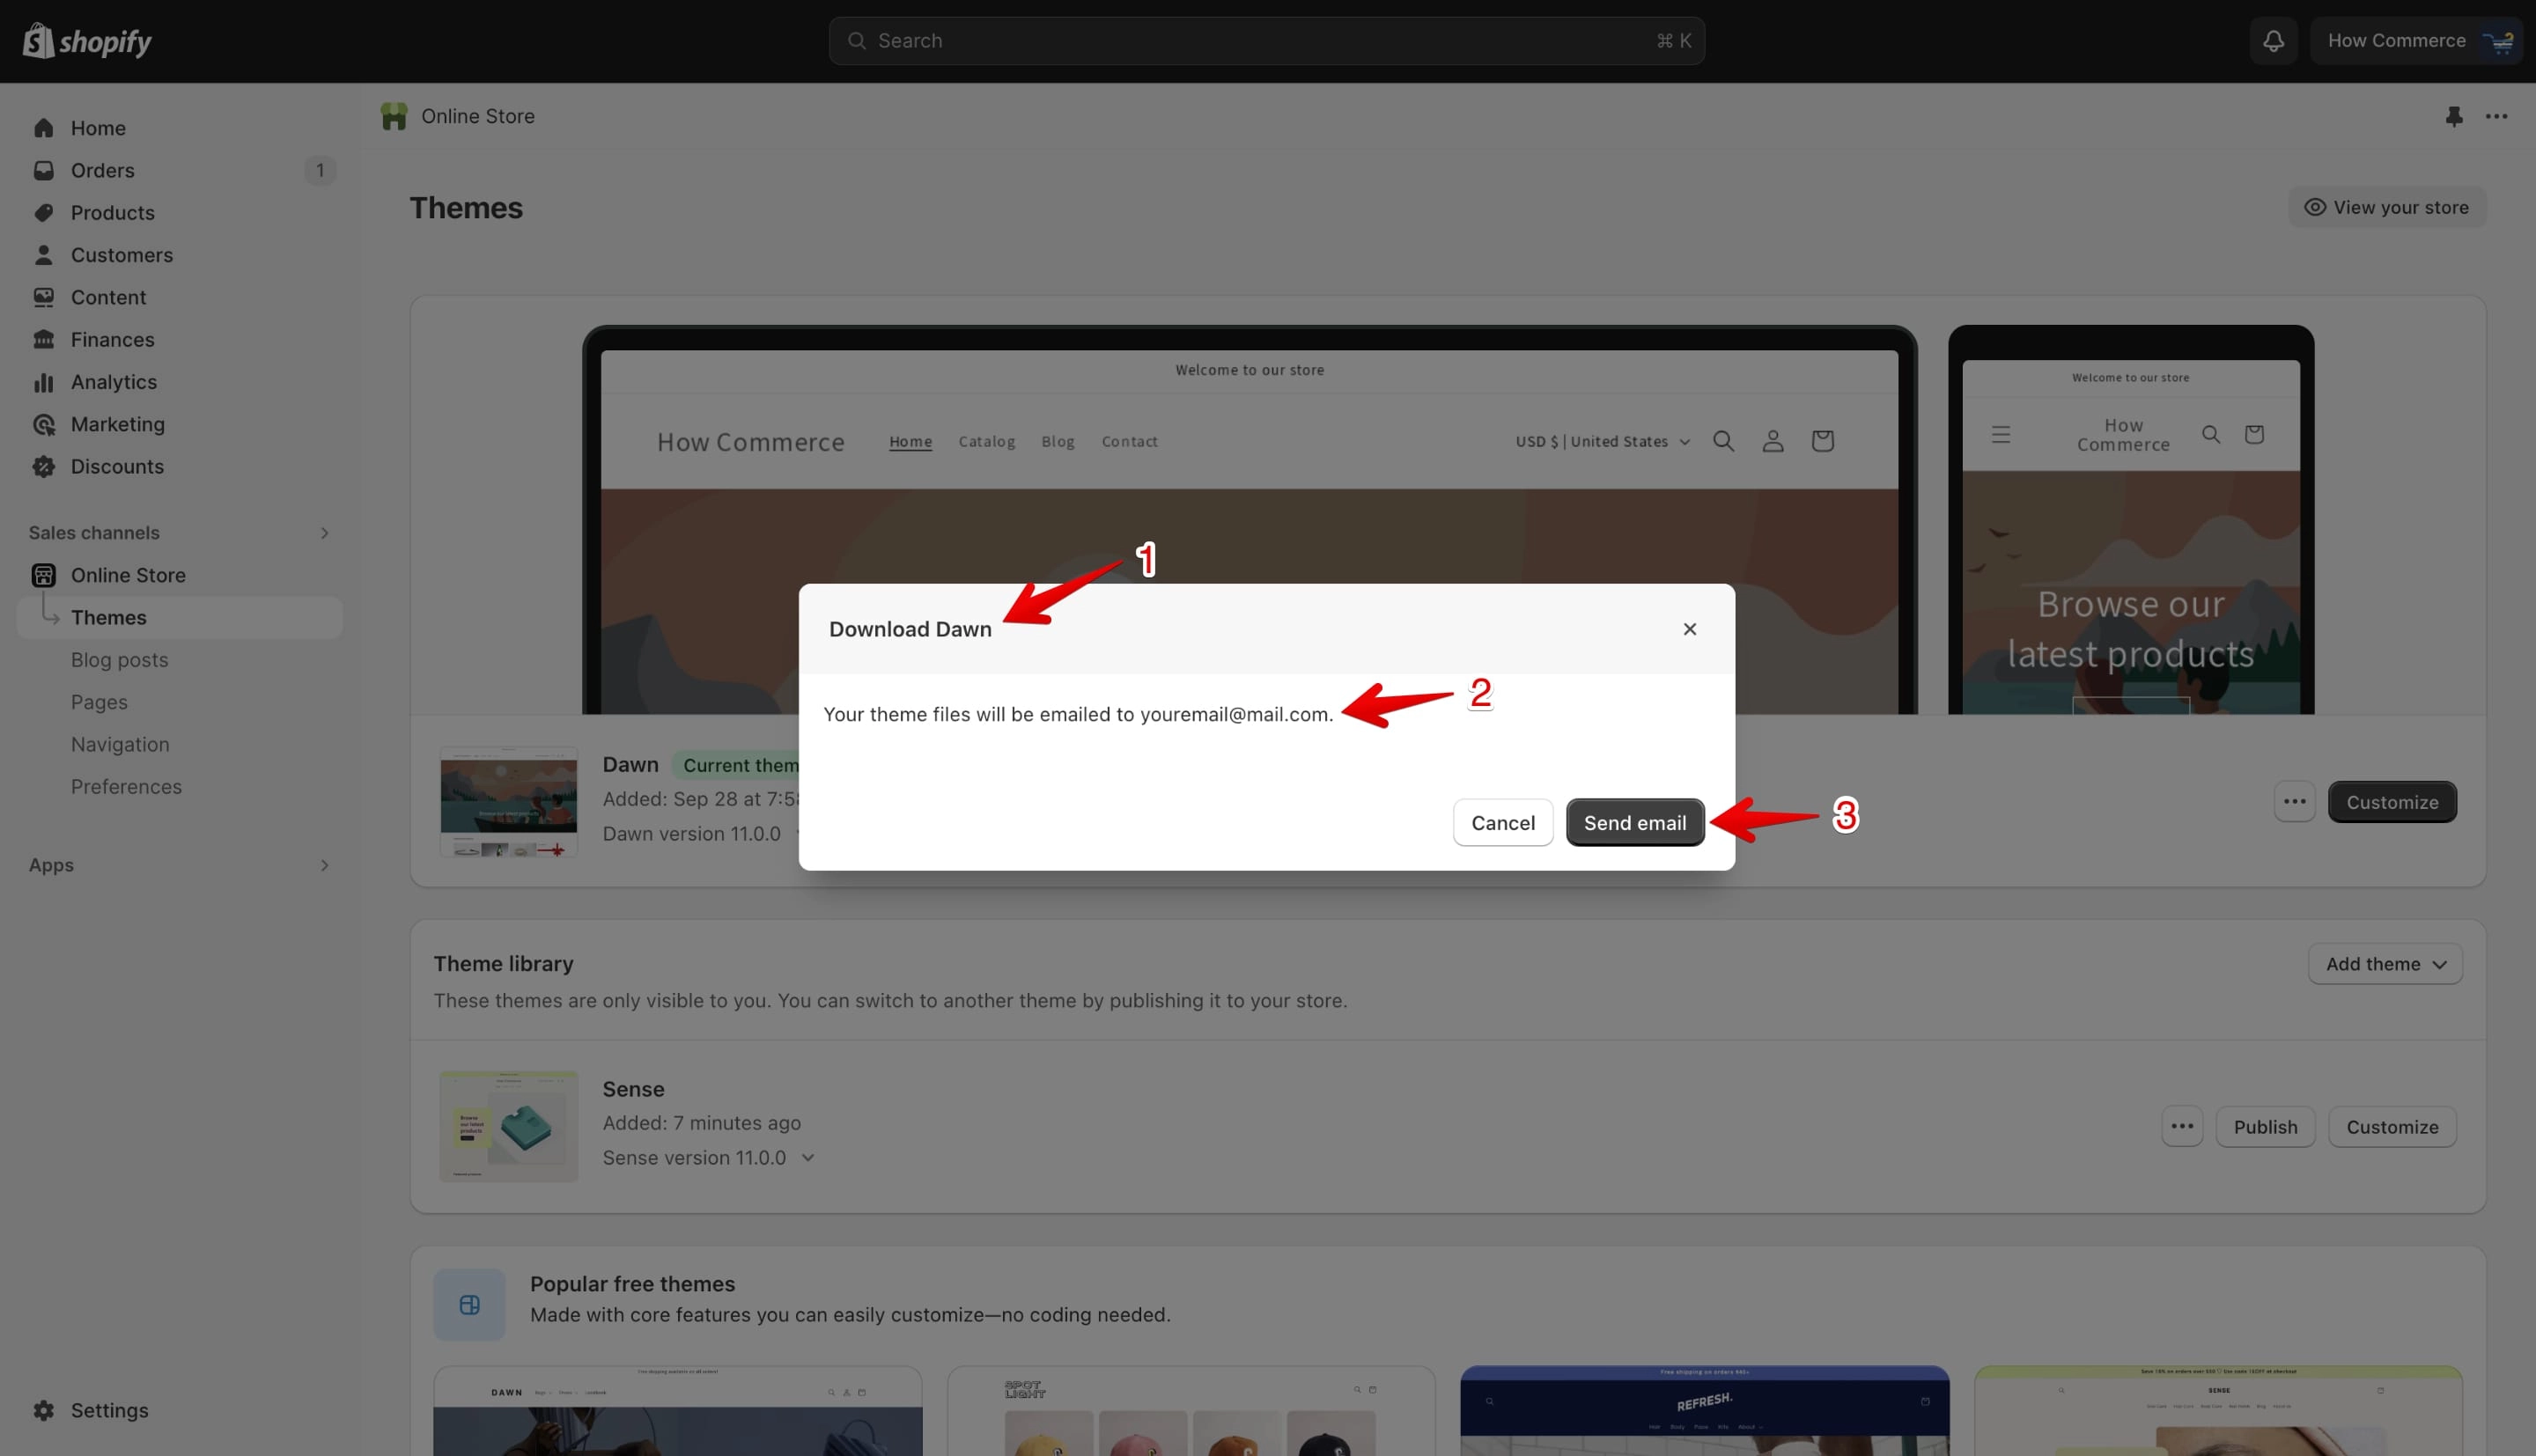Viewport: 2536px width, 1456px height.
Task: Click Customize for the Dawn theme
Action: coord(2392,802)
